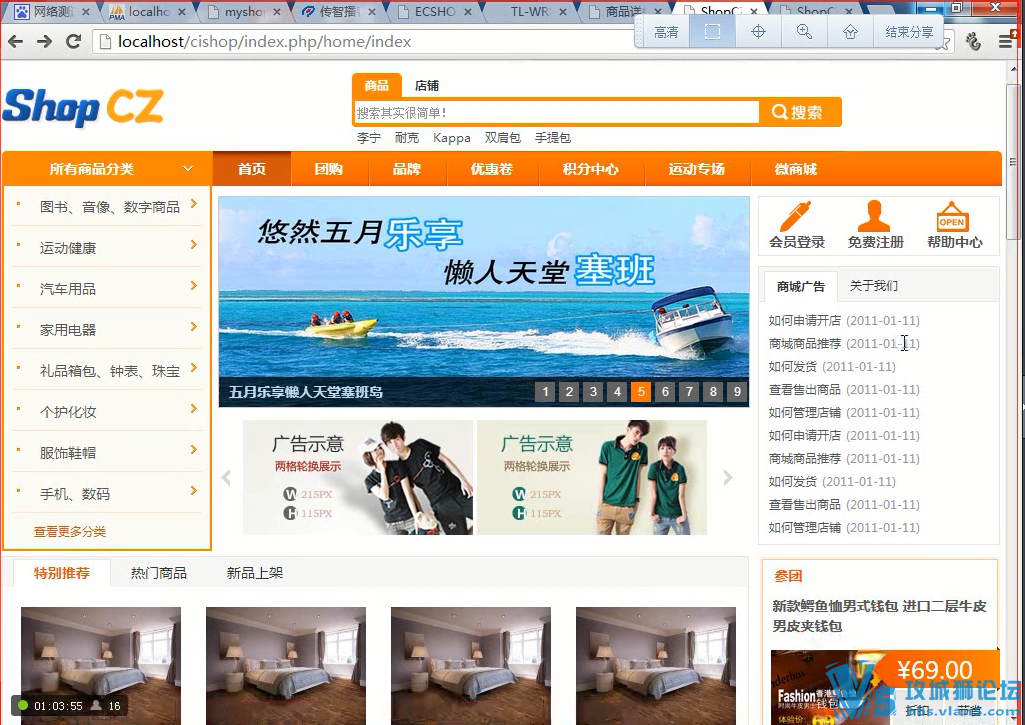This screenshot has height=725, width=1025.
Task: Switch to the 关于我们 tab
Action: pos(873,286)
